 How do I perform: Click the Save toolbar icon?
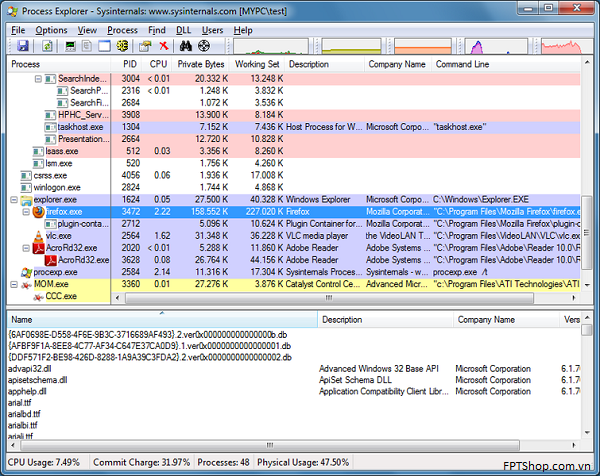tap(23, 46)
